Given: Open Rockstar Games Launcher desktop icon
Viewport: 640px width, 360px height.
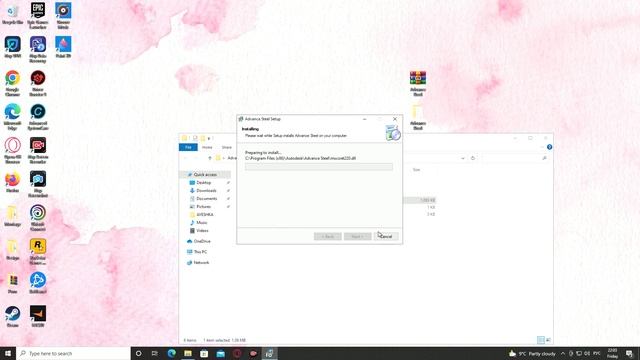Looking at the screenshot, I should [38, 252].
